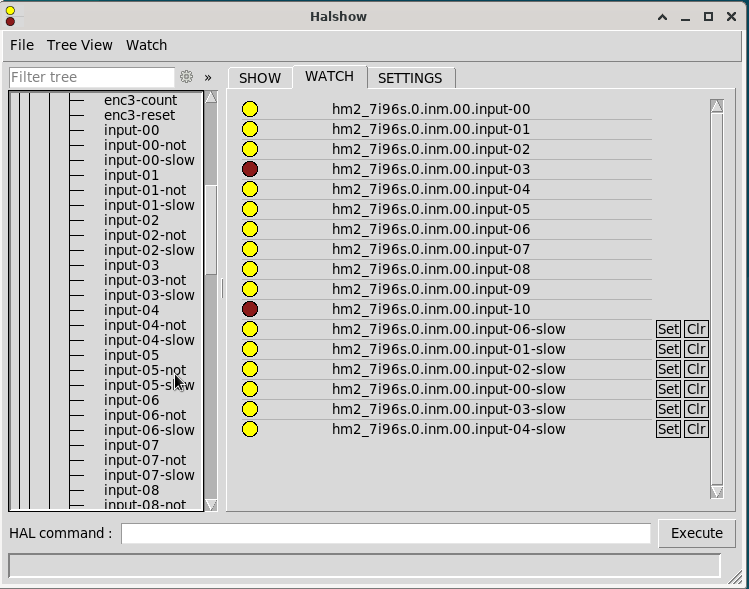Click the Filter tree input field
The width and height of the screenshot is (749, 589).
pos(92,77)
